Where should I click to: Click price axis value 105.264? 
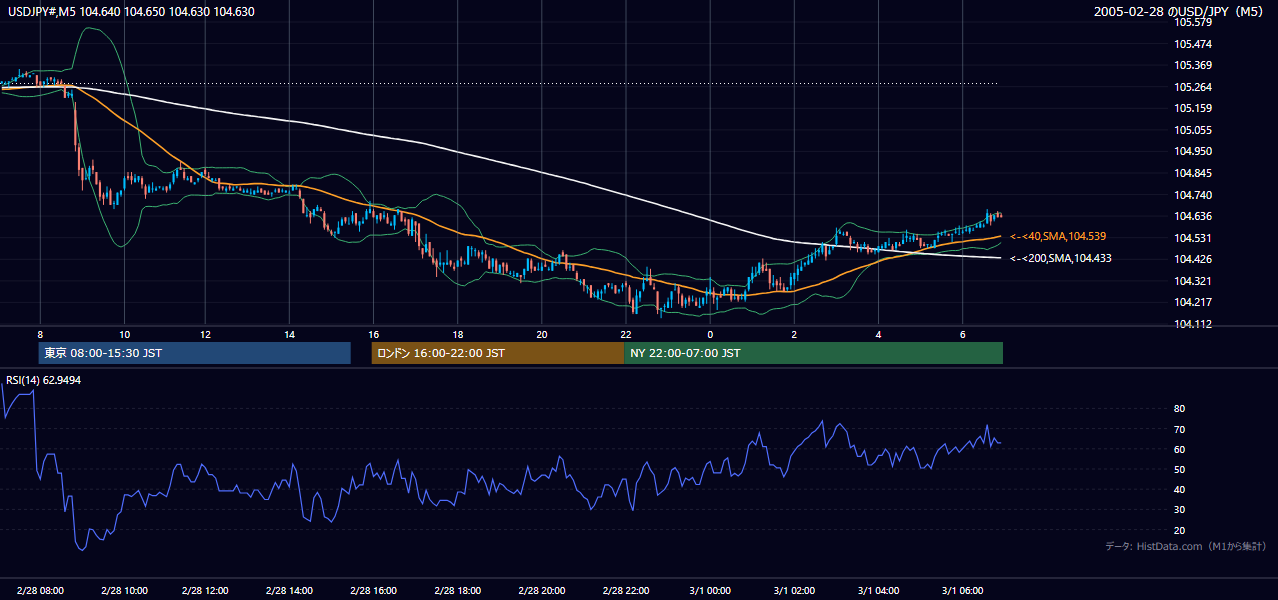(x=1194, y=87)
